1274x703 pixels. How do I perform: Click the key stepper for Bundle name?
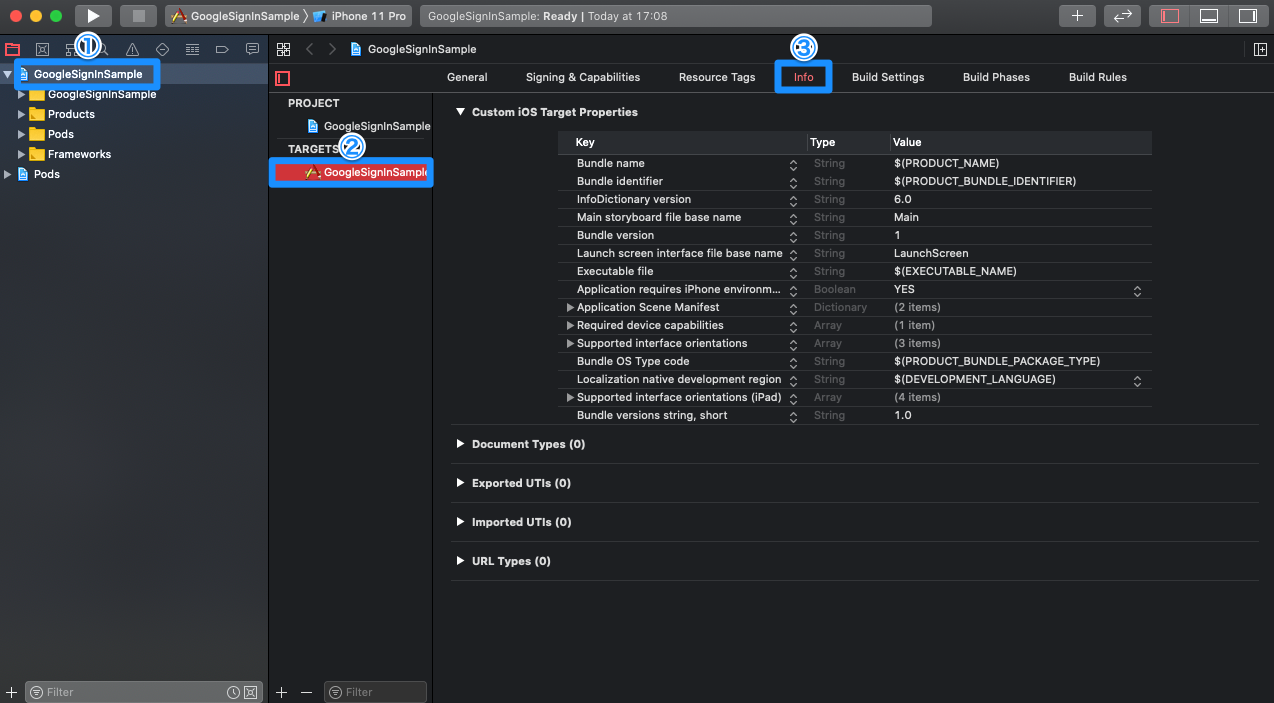pos(793,164)
